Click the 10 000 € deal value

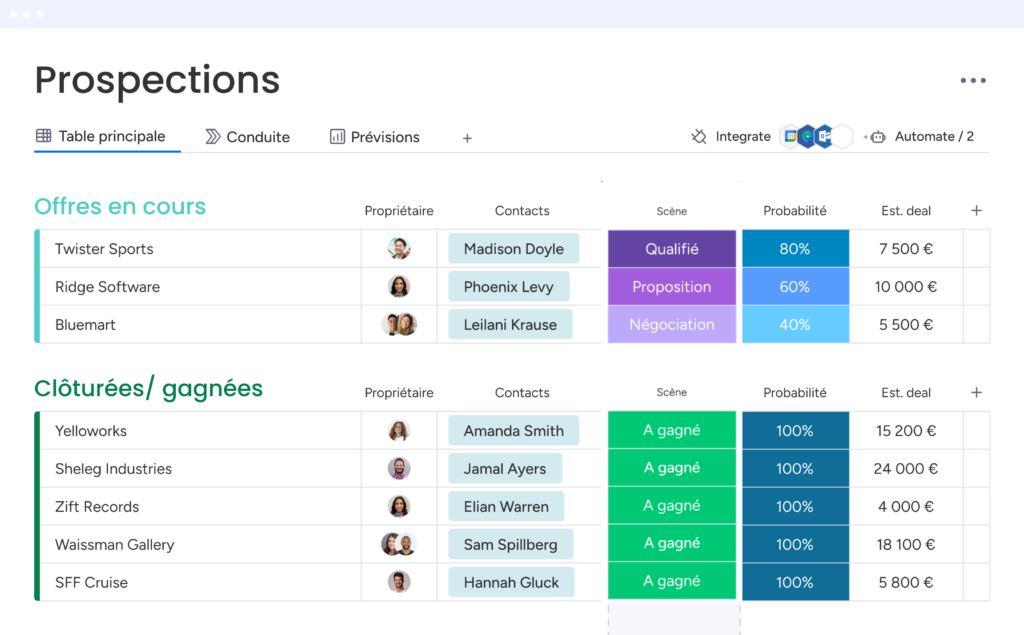point(906,287)
